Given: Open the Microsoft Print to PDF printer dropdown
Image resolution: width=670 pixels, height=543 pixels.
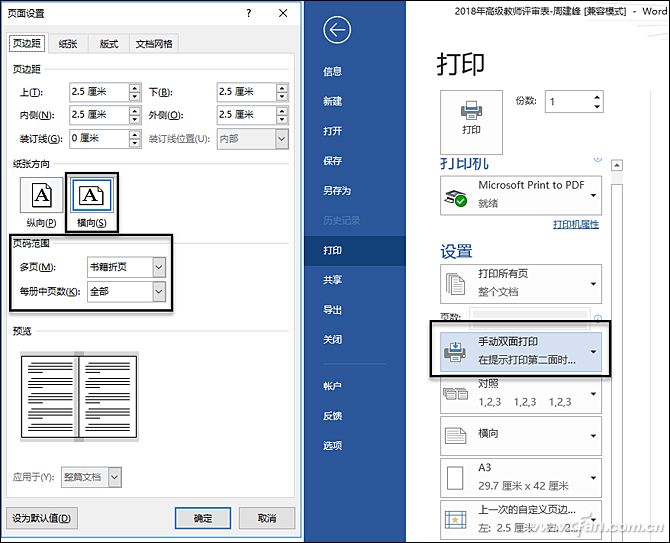Looking at the screenshot, I should tap(521, 195).
